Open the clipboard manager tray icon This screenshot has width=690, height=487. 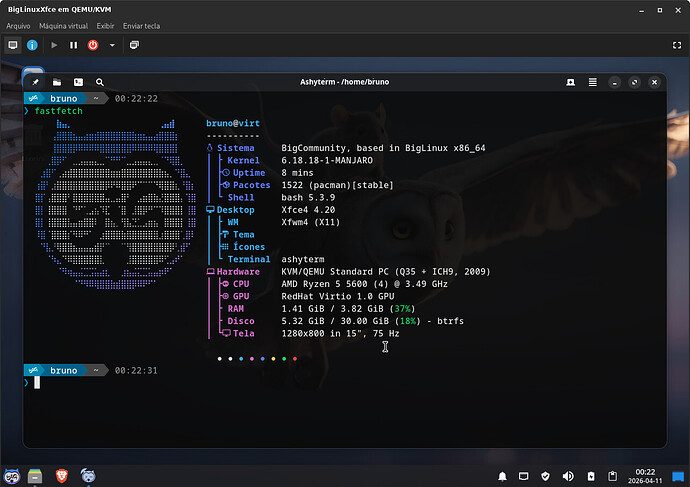612,476
